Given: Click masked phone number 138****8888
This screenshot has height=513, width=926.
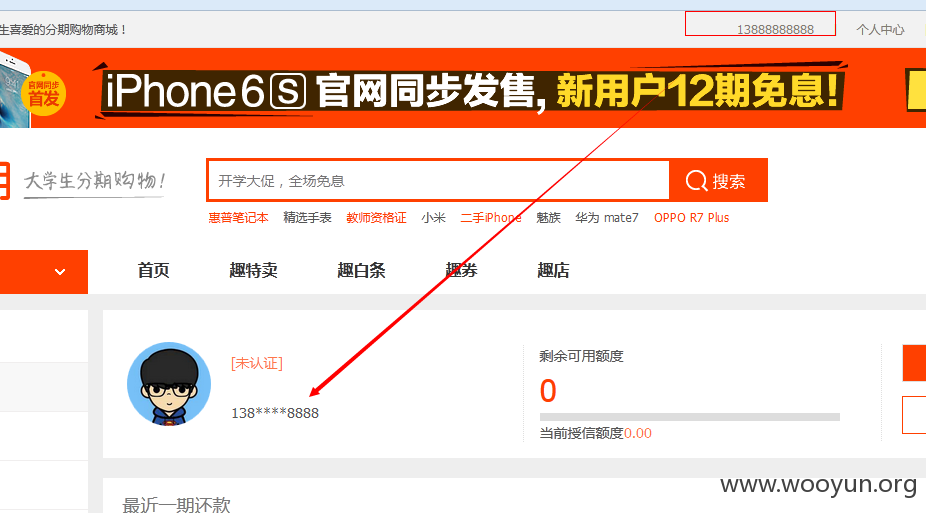Looking at the screenshot, I should point(275,413).
